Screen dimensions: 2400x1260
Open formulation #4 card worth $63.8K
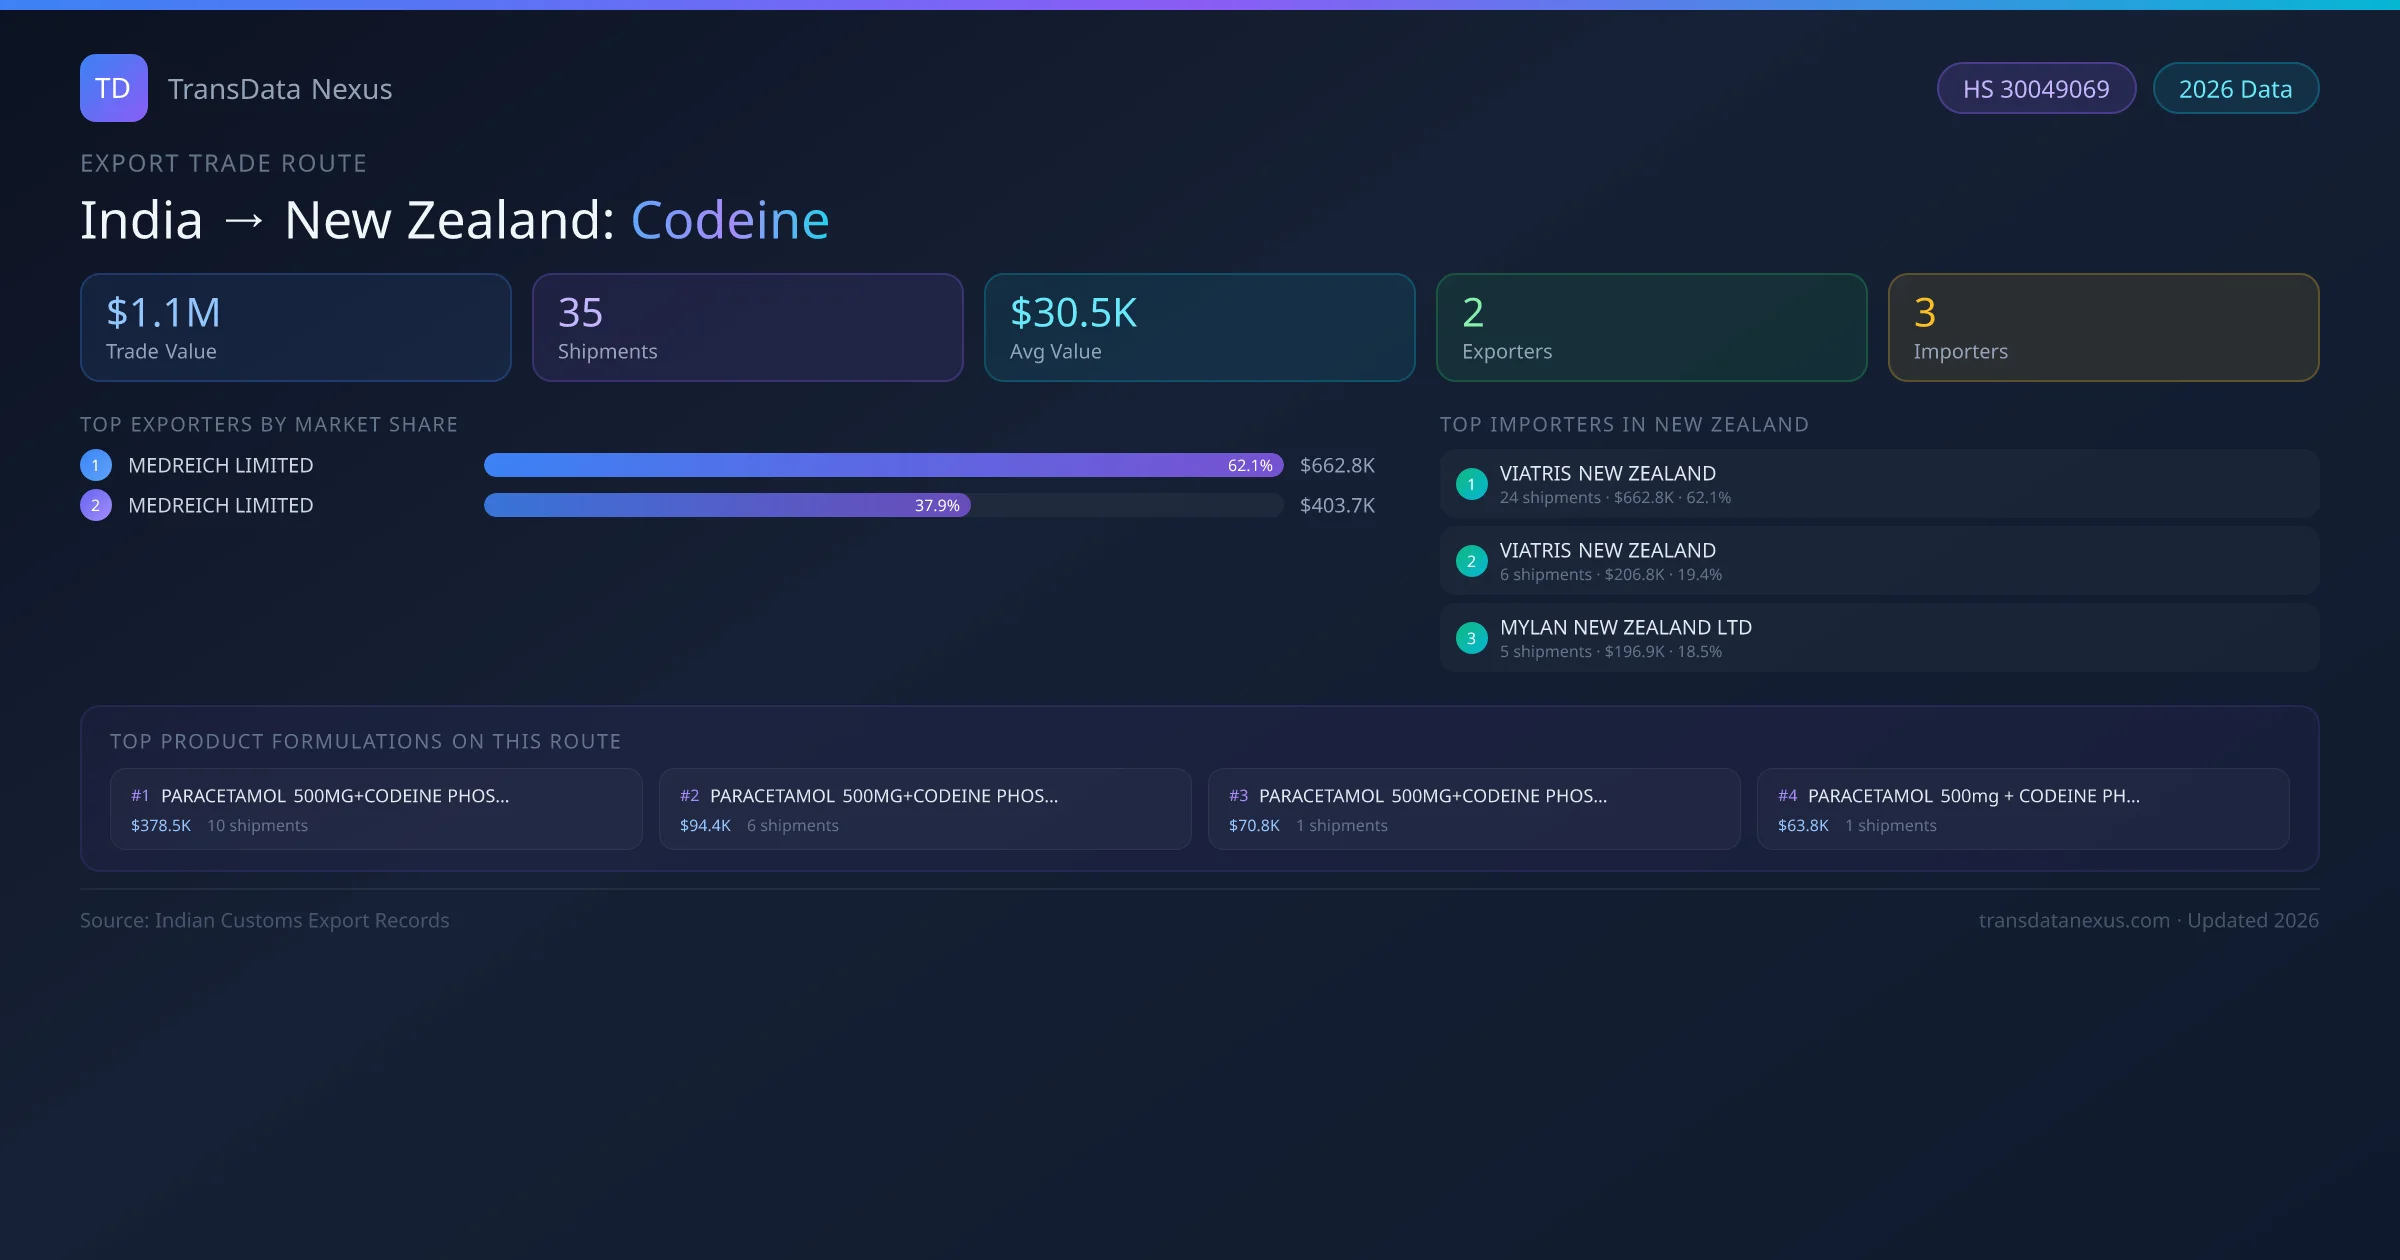2022,809
